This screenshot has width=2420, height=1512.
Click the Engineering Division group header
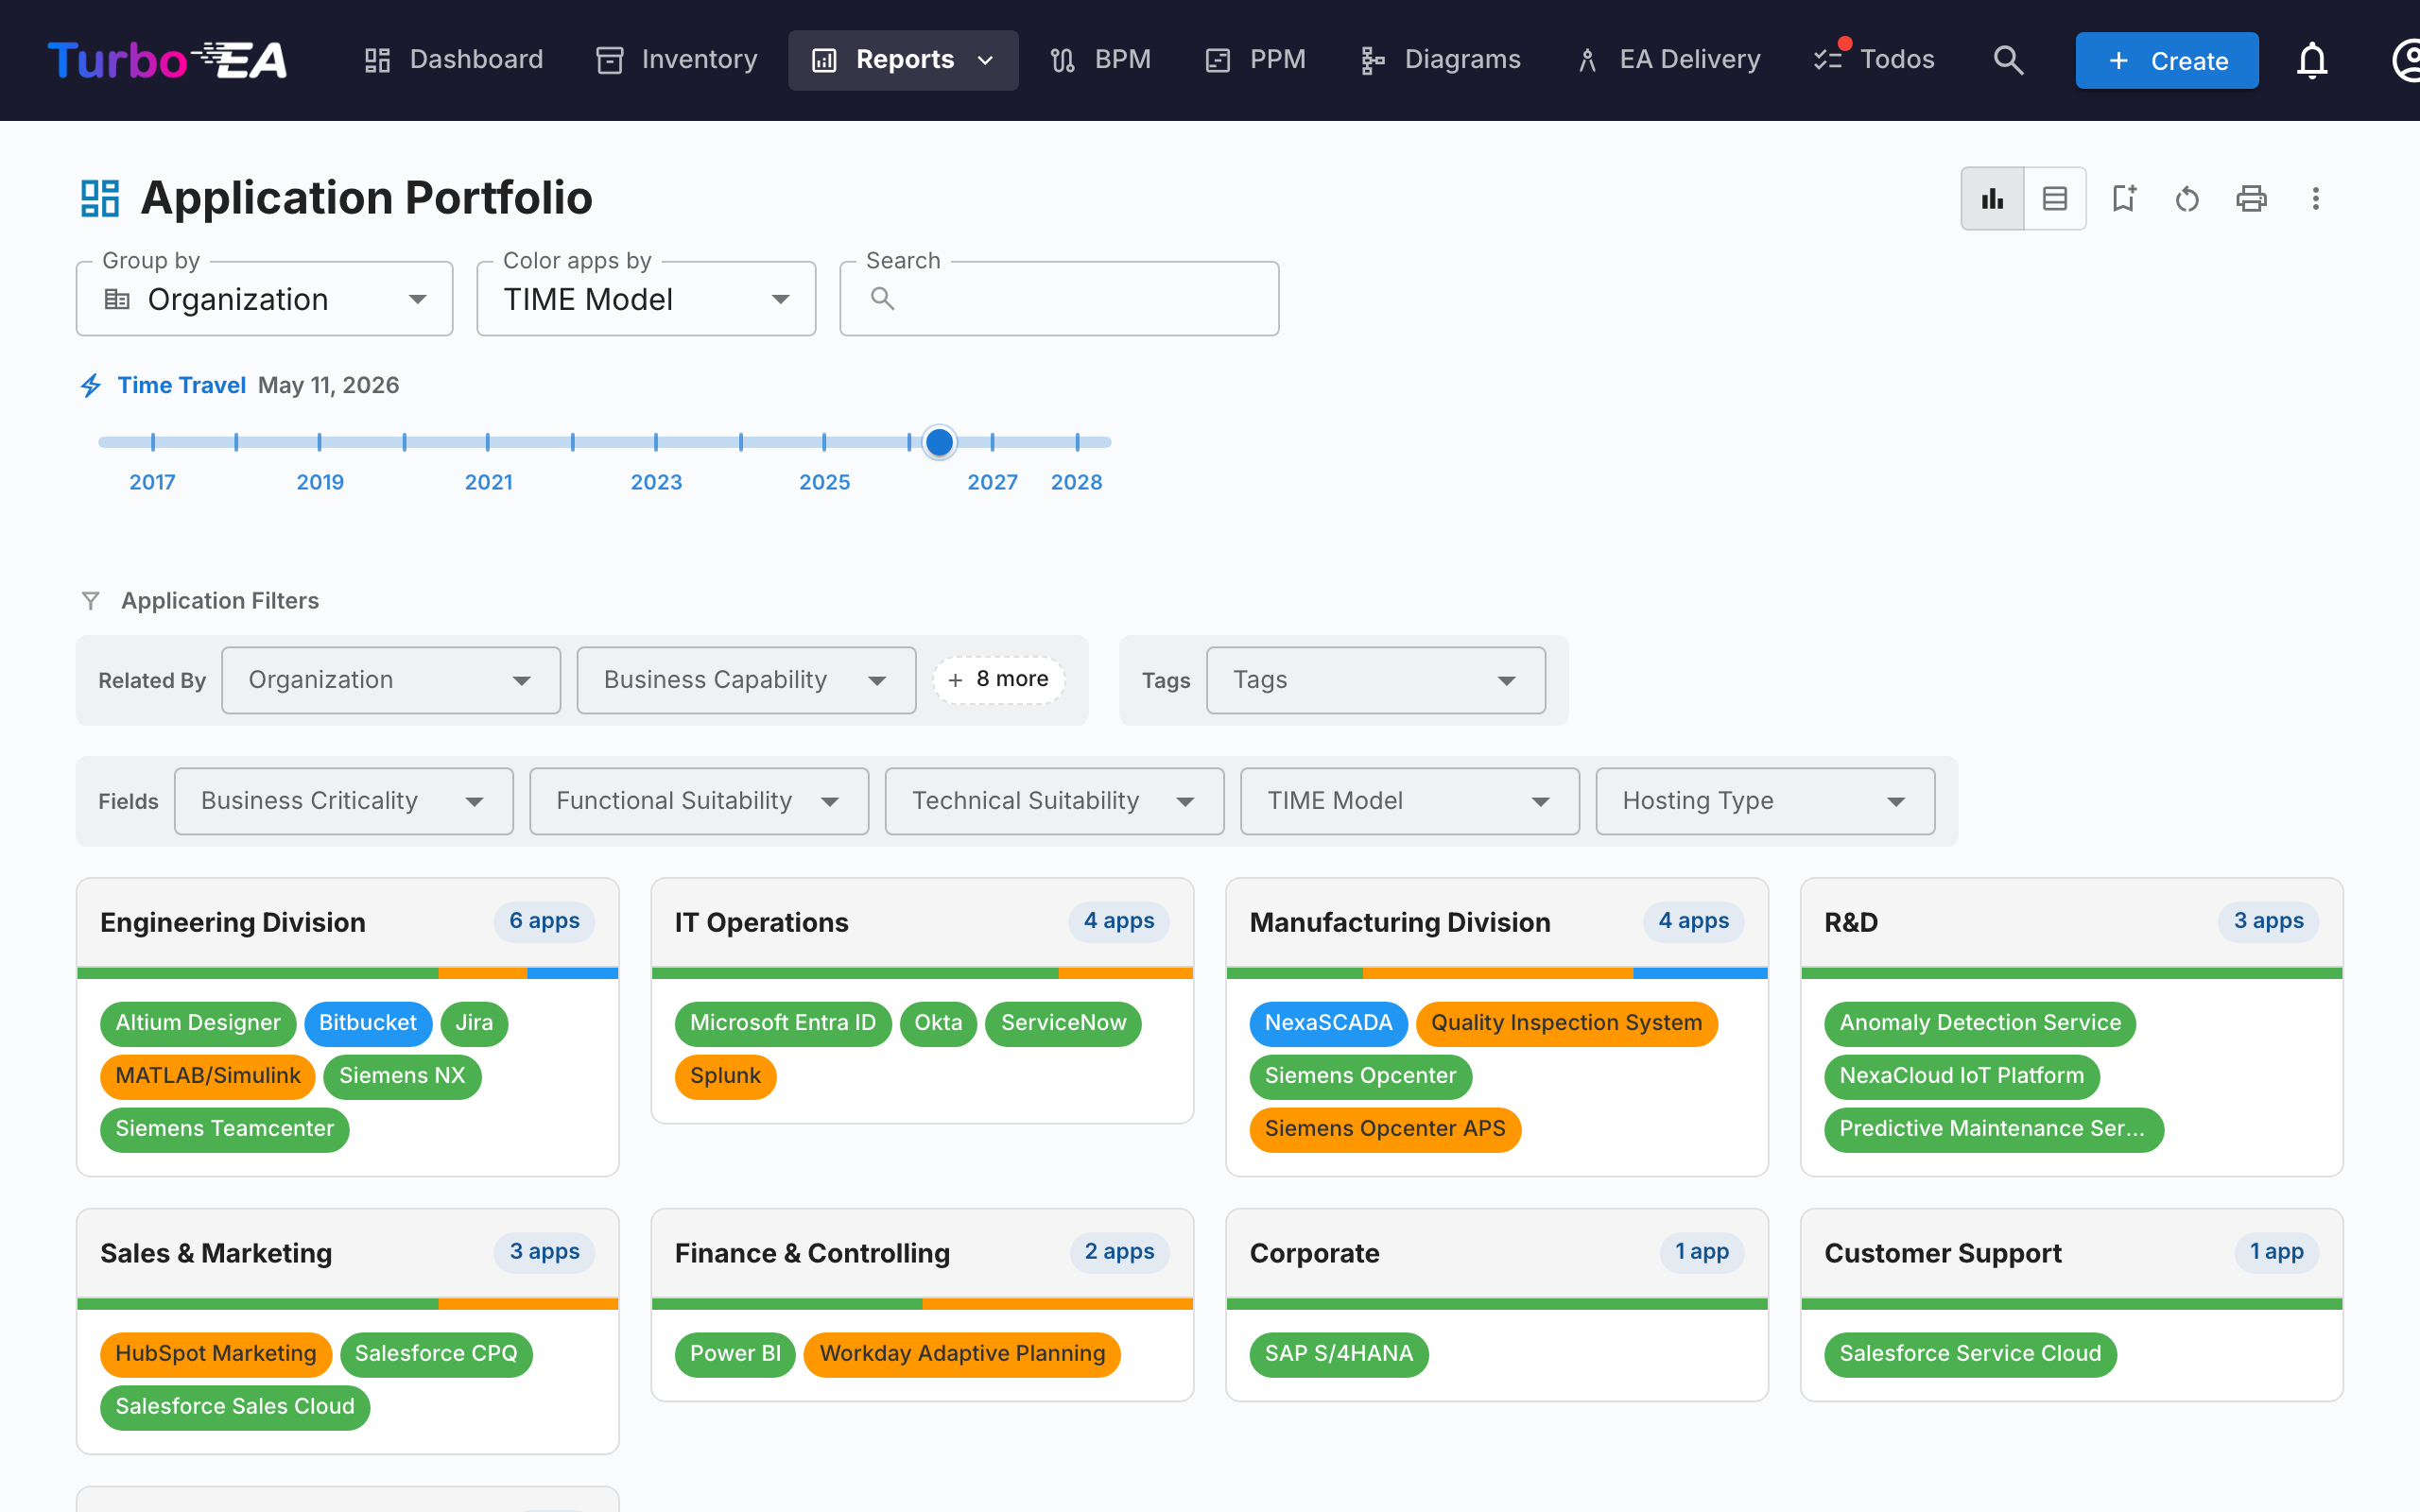pyautogui.click(x=347, y=922)
